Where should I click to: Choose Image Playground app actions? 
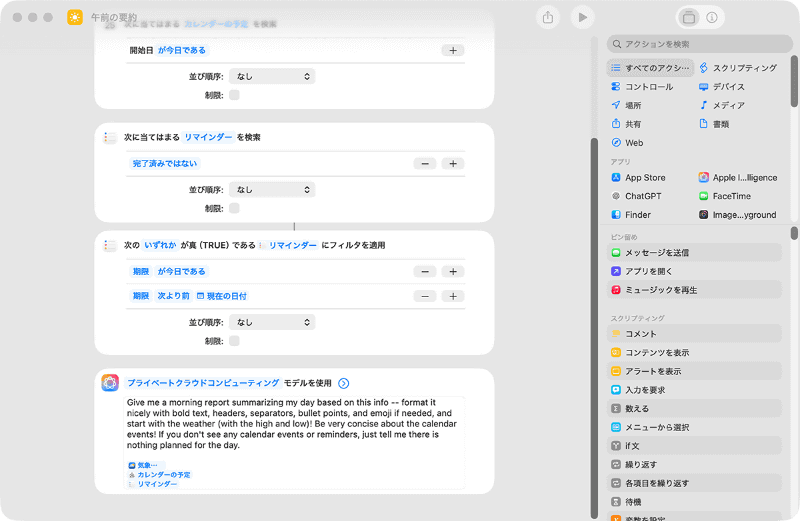738,215
